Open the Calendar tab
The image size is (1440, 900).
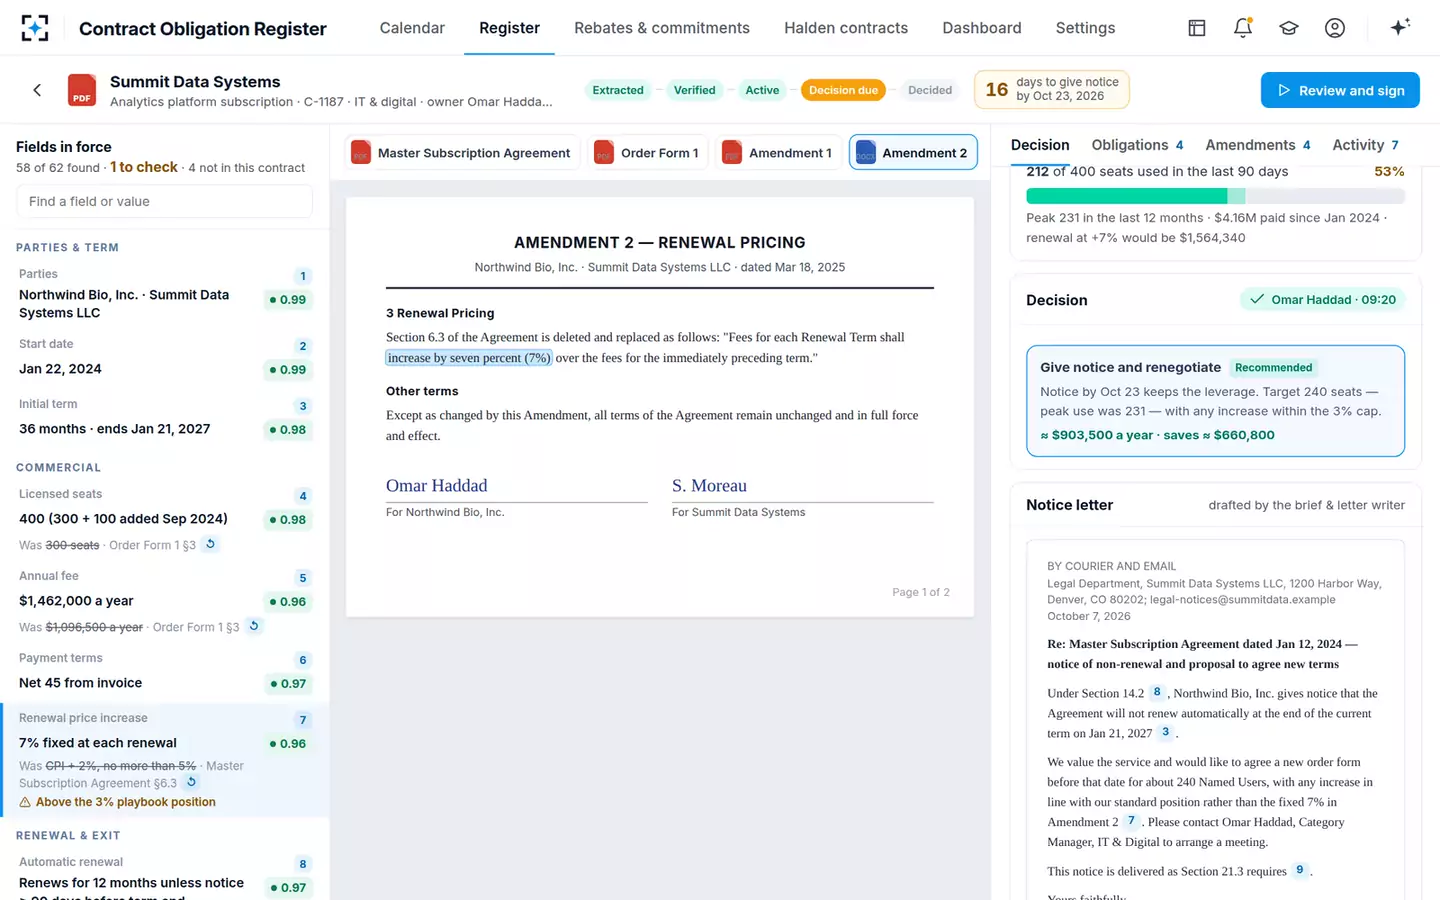tap(412, 28)
